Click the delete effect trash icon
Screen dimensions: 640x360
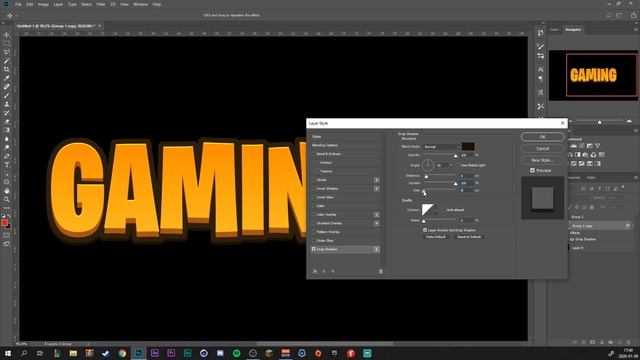pyautogui.click(x=380, y=271)
